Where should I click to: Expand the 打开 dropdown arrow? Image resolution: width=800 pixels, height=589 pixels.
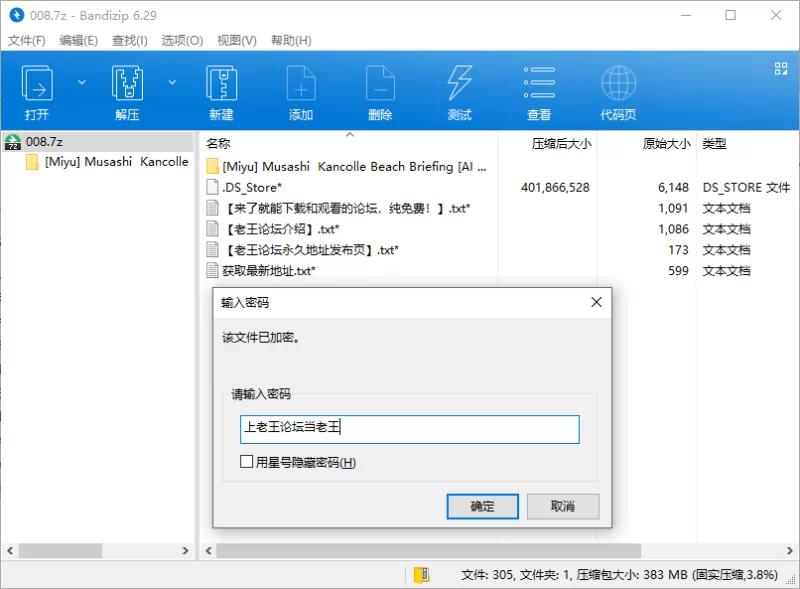click(82, 82)
